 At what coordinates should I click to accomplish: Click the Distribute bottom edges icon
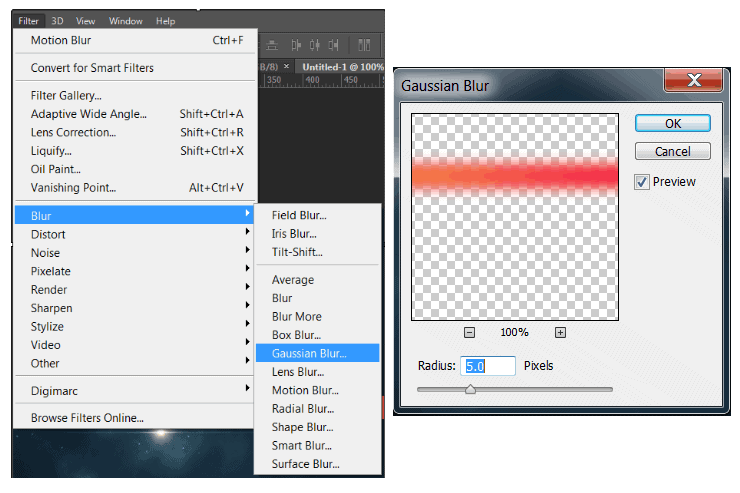click(272, 46)
